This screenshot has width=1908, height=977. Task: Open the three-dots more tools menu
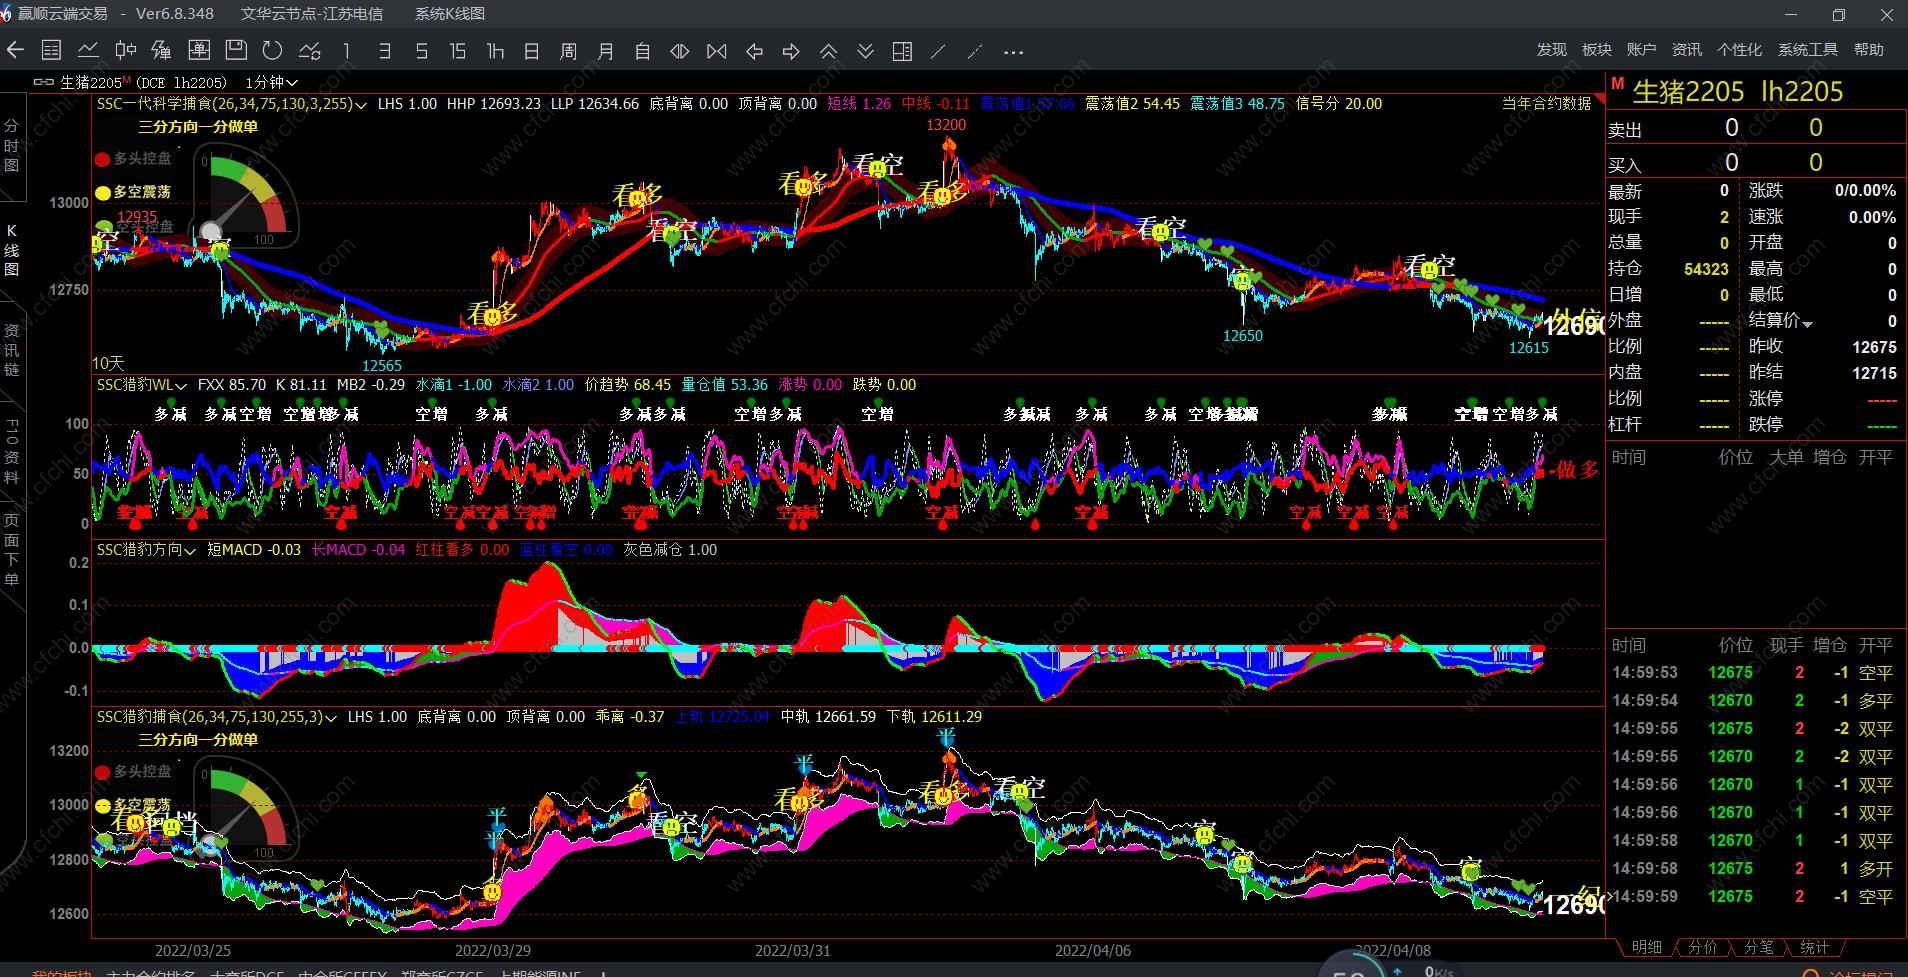[1013, 51]
